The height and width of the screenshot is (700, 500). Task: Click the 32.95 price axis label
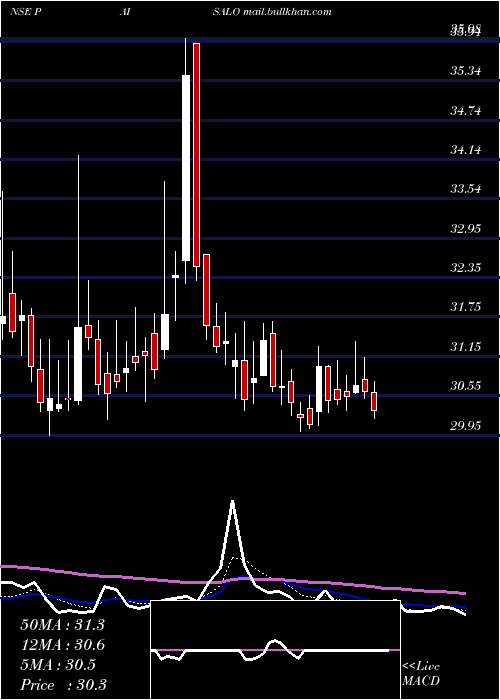pos(466,229)
